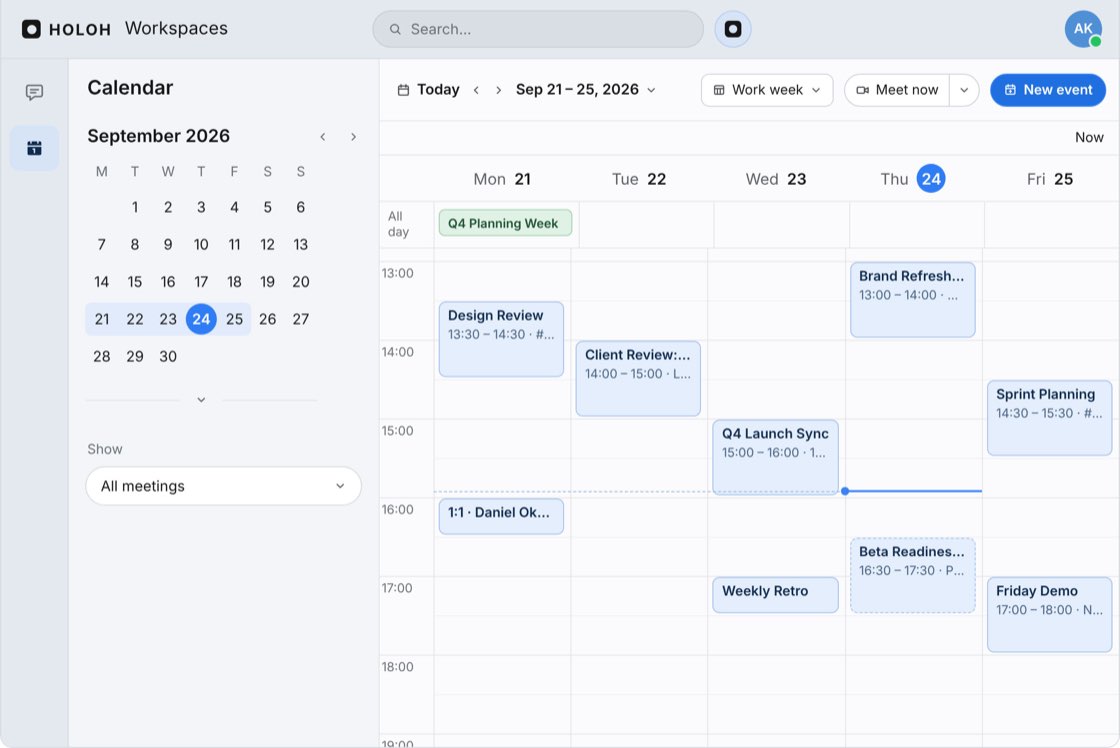The image size is (1120, 748).
Task: Open the Work week view dropdown
Action: (767, 90)
